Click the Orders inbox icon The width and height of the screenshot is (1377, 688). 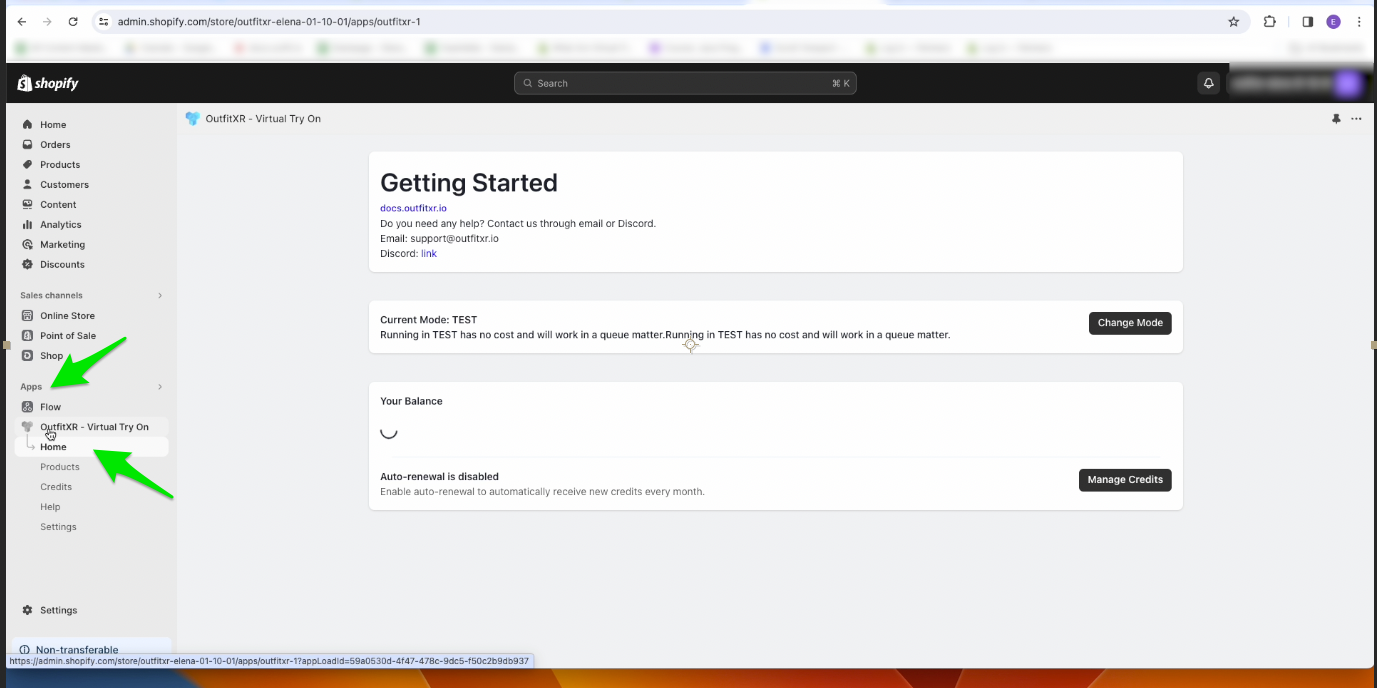pos(27,145)
